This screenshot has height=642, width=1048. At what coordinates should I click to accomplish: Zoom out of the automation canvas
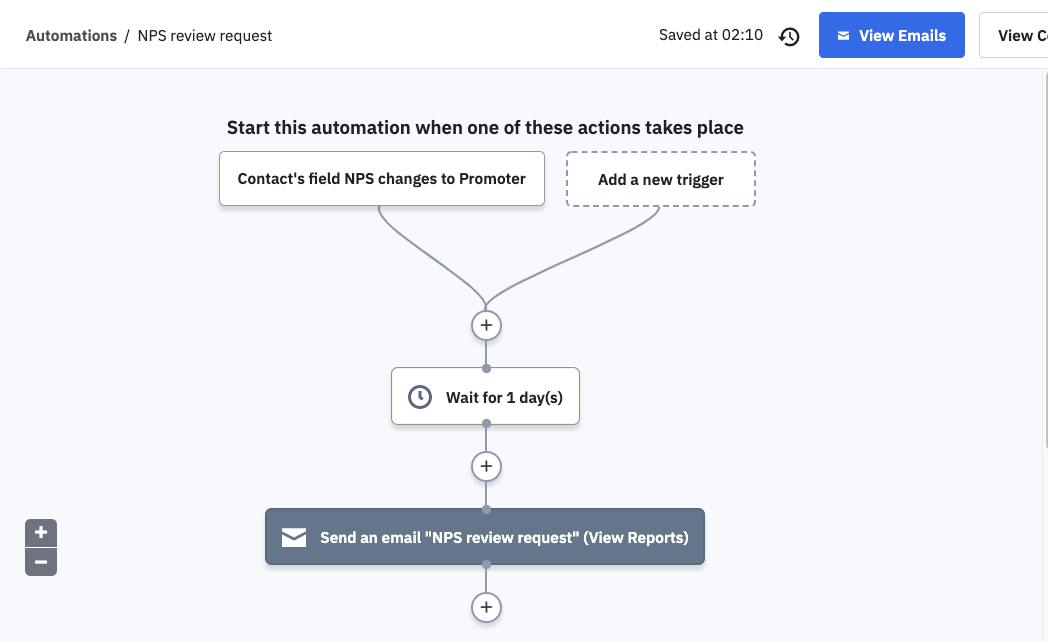[41, 562]
